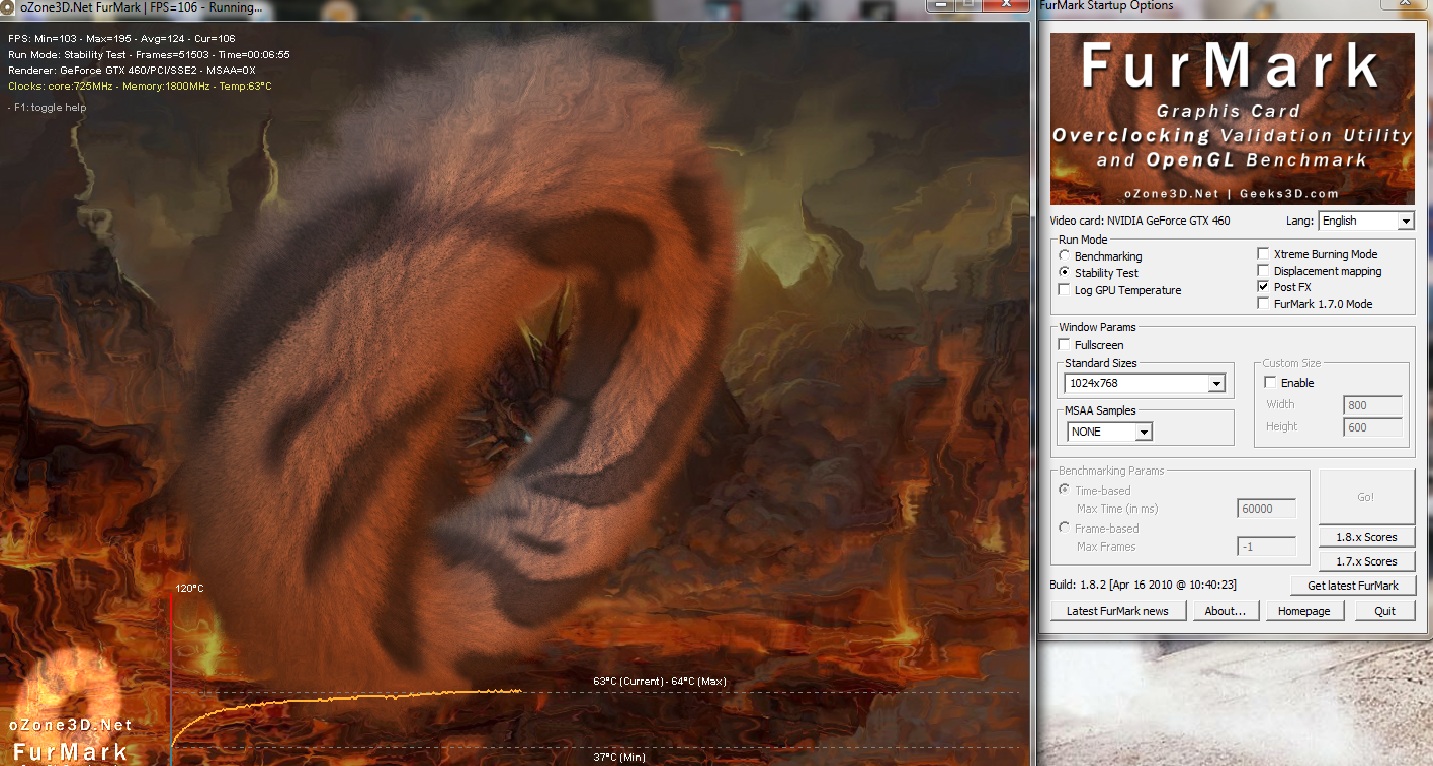Click the '63°C (Current) - 64°C (Max)' label

click(660, 681)
